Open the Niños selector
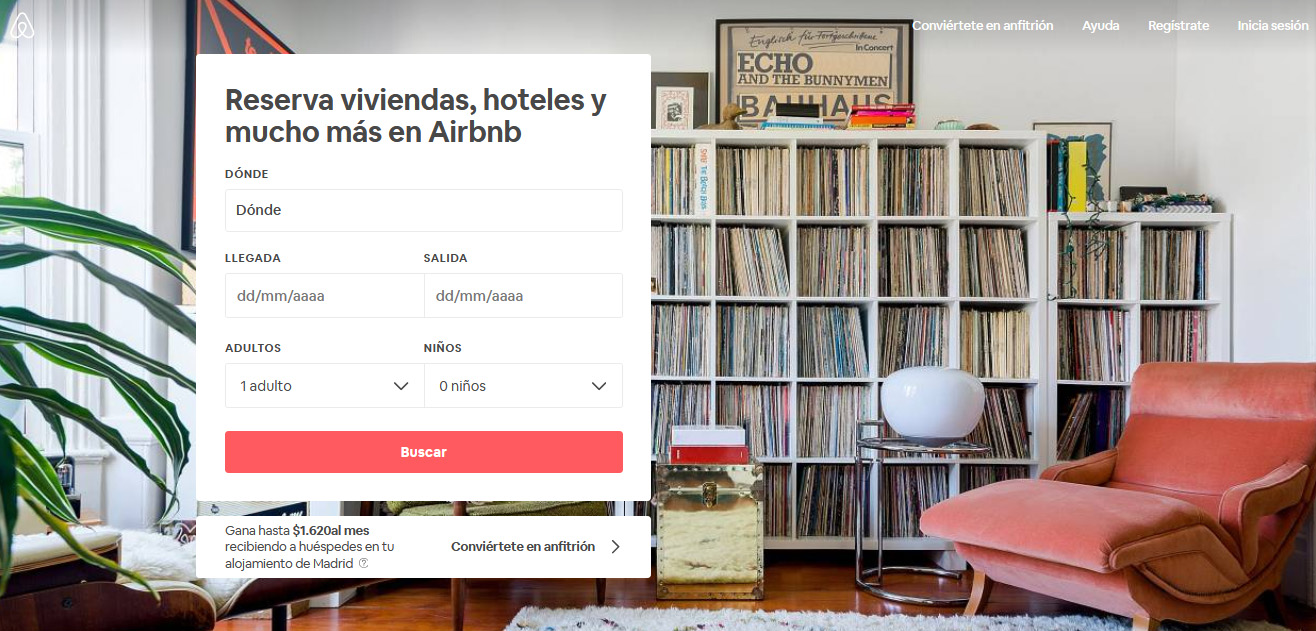 (x=523, y=386)
